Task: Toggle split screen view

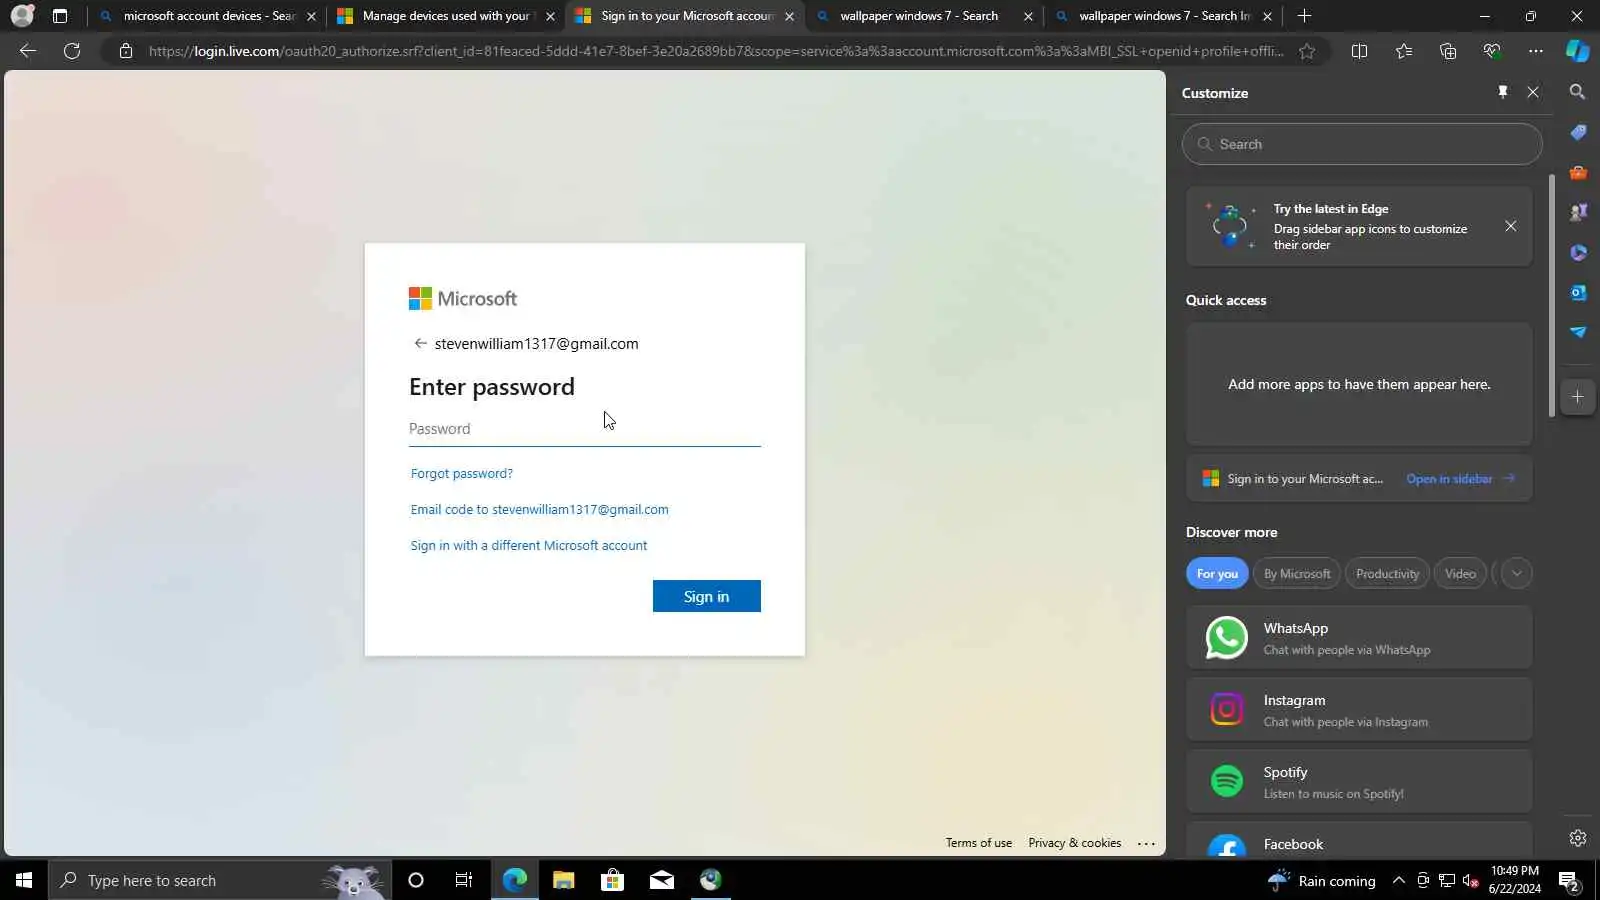Action: click(1359, 51)
